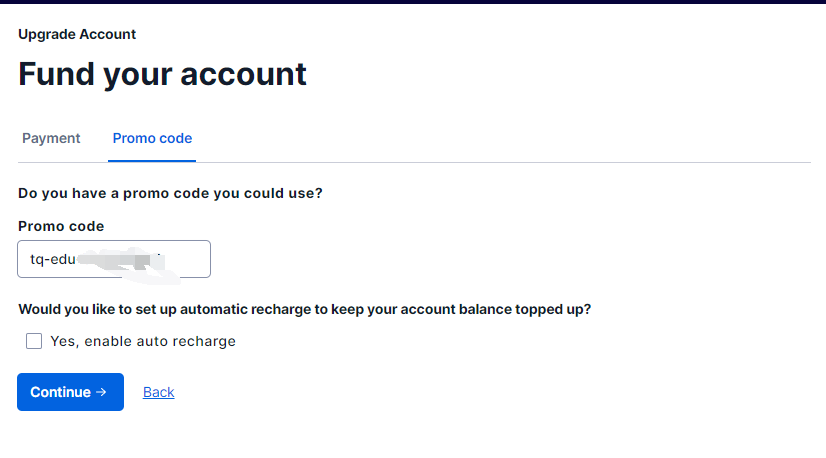
Task: Click the divider line under the tabs
Action: (x=500, y=162)
